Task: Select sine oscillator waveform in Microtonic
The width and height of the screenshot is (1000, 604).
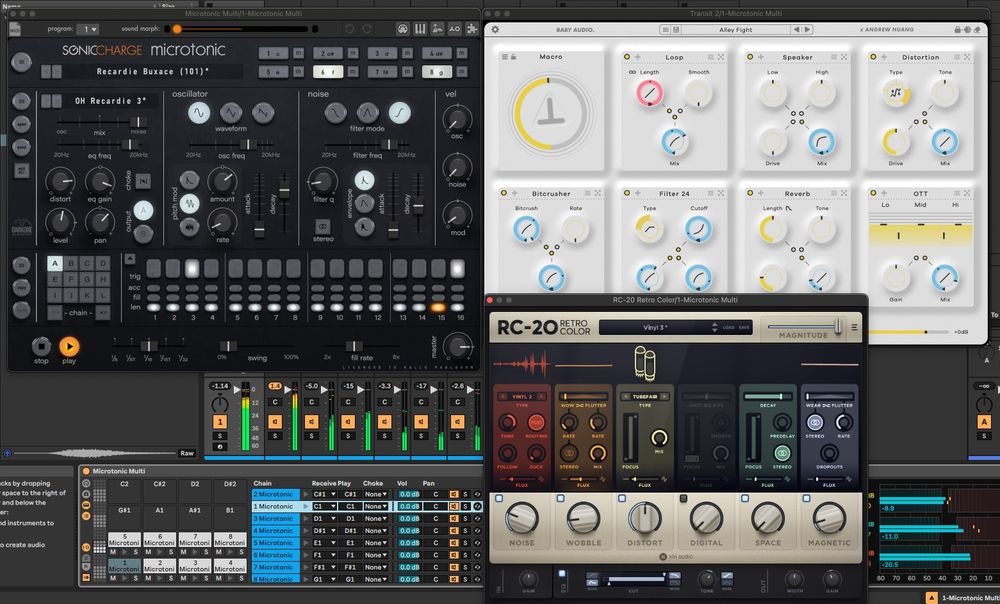Action: point(199,113)
